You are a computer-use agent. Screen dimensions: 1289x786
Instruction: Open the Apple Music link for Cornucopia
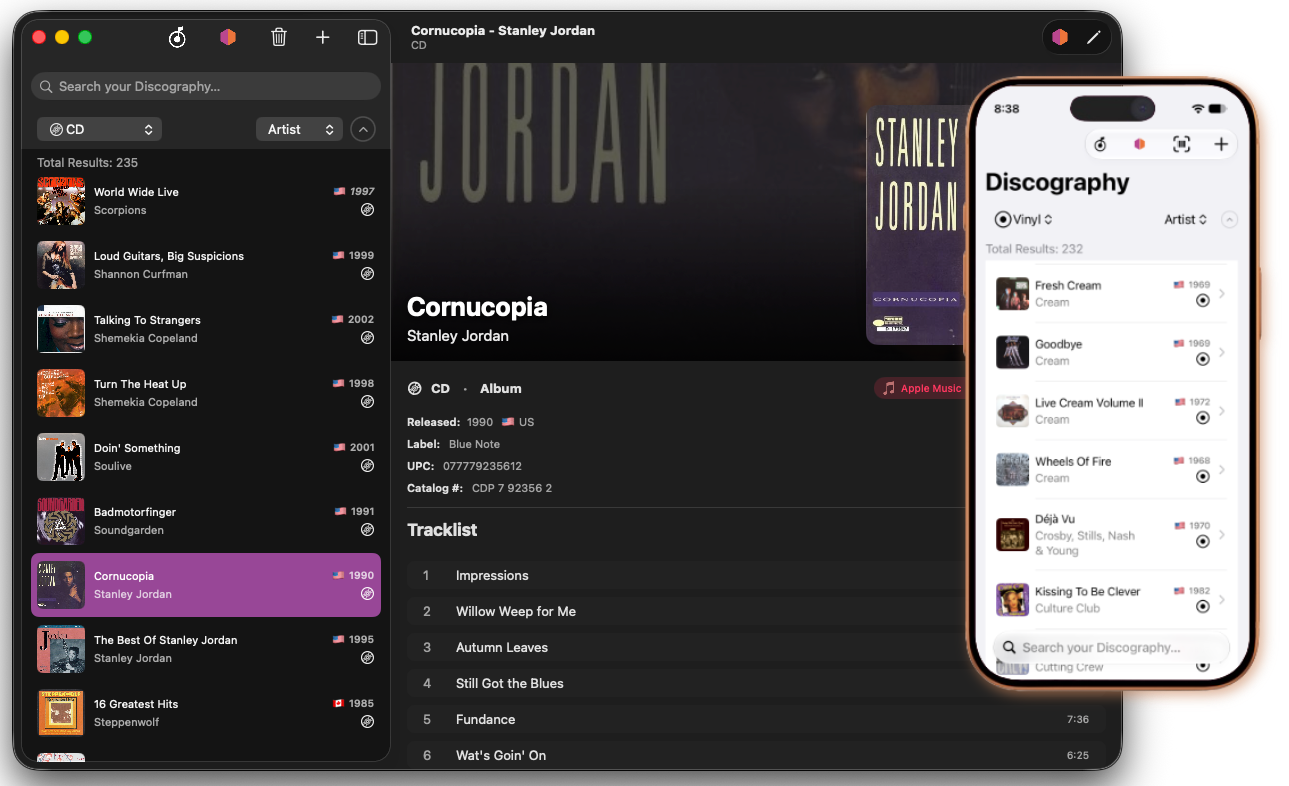[x=920, y=388]
